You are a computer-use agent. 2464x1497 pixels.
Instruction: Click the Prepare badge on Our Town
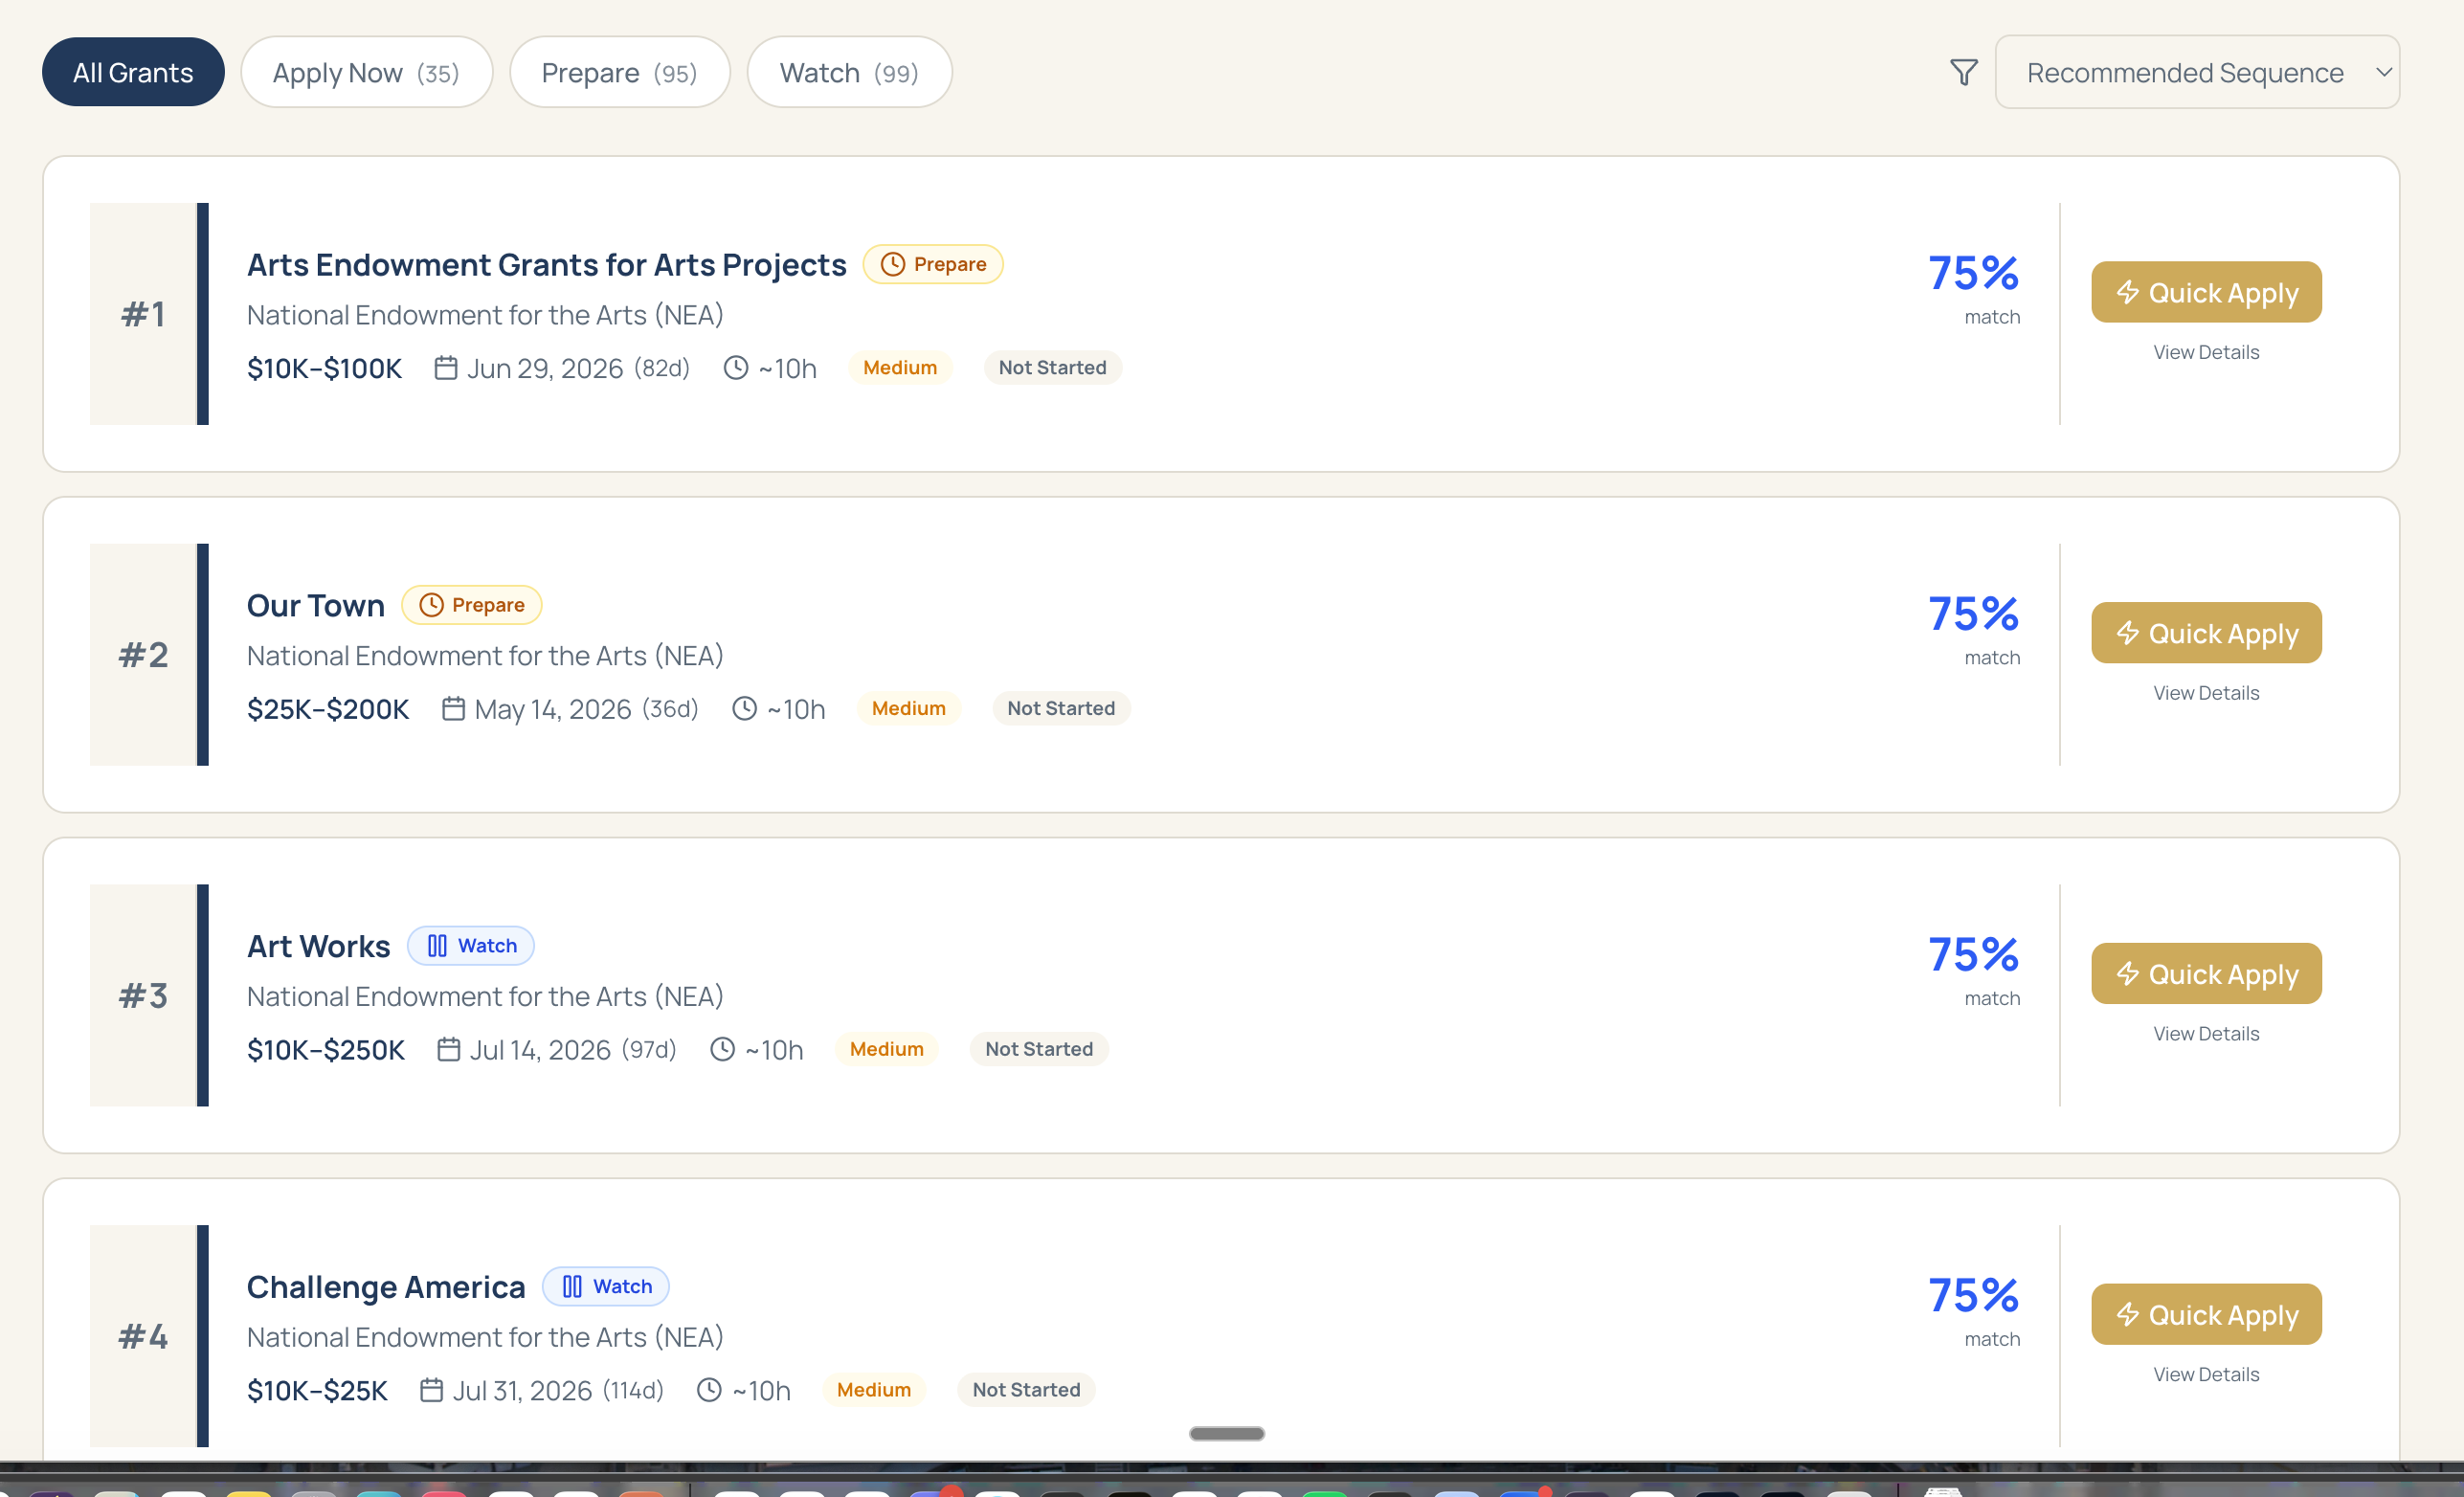click(x=471, y=605)
